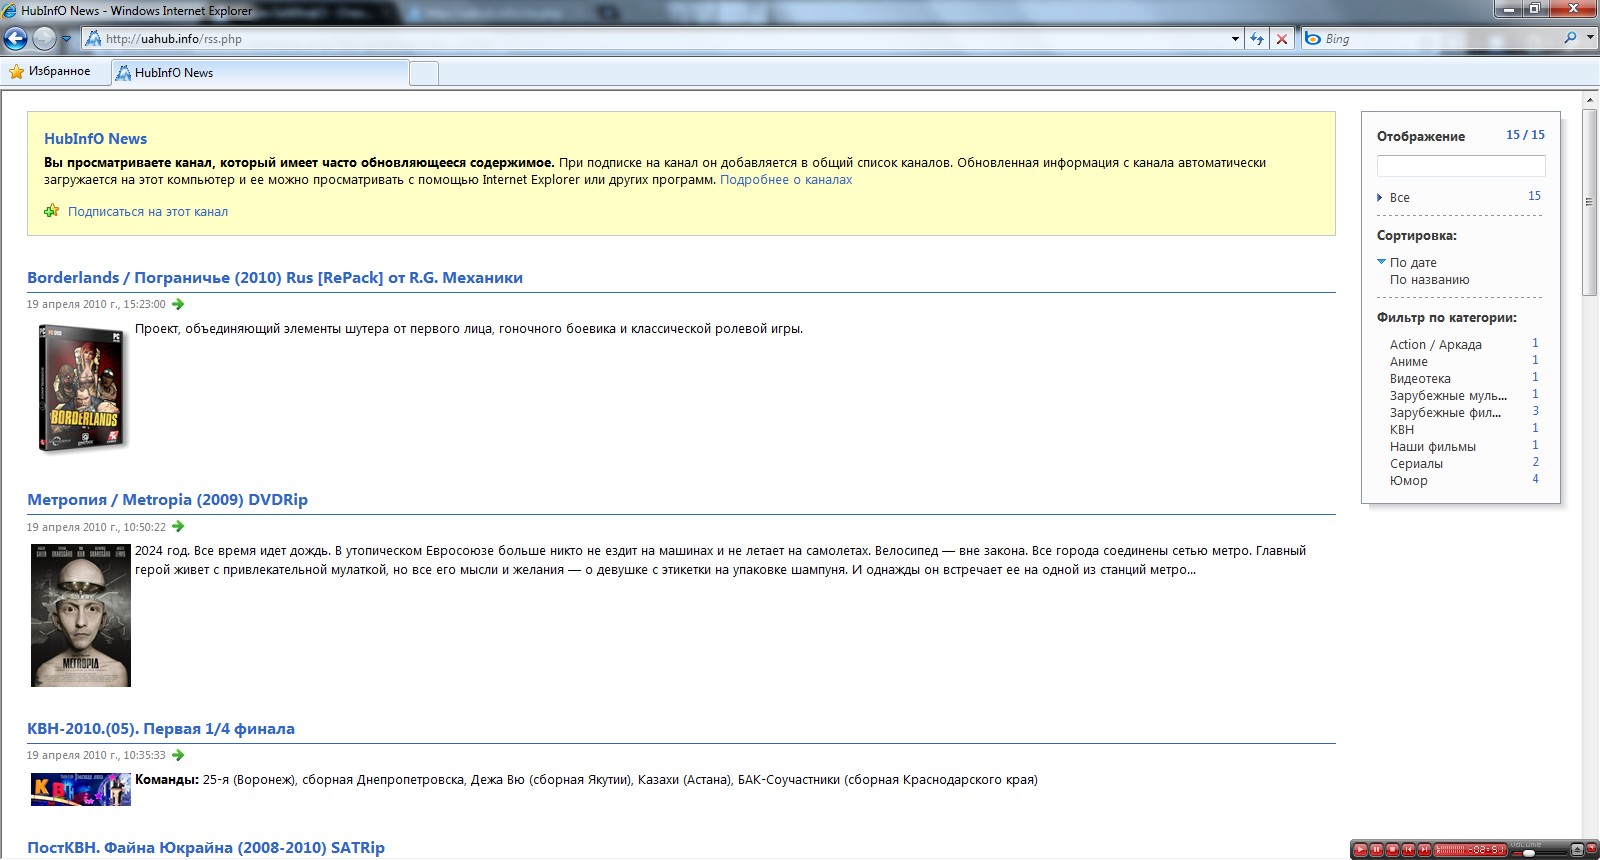Click the green arrow beside Borderlands date

pyautogui.click(x=178, y=304)
